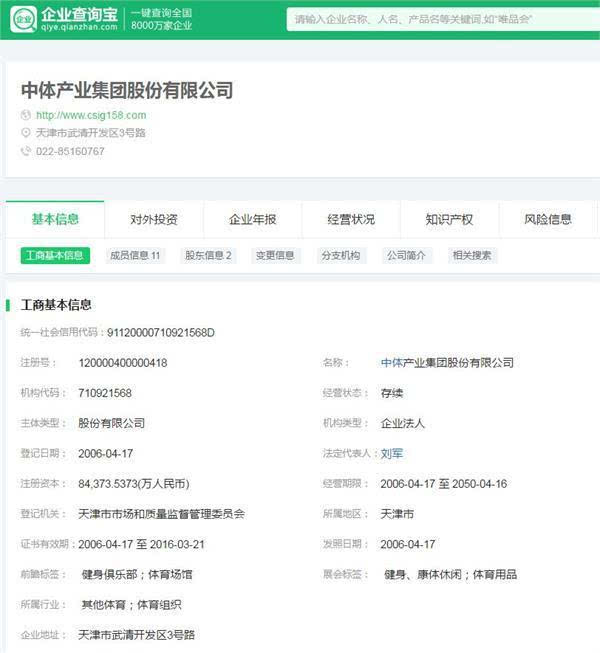Click registration authority 天津市市场和质量监督管理委员会
This screenshot has height=653, width=600.
click(162, 514)
